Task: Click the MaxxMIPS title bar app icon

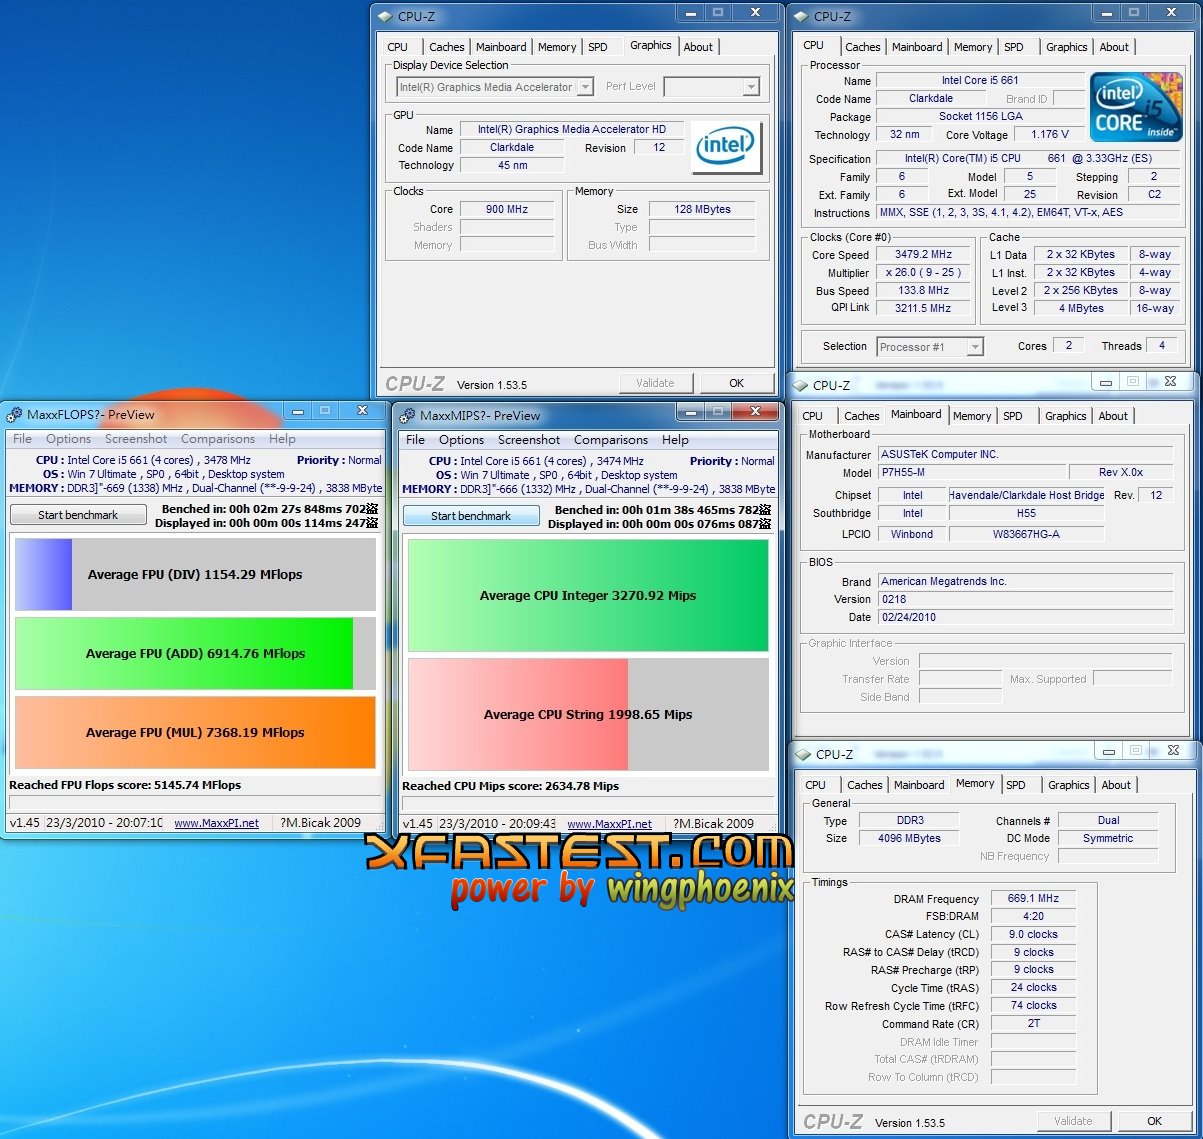Action: (407, 415)
